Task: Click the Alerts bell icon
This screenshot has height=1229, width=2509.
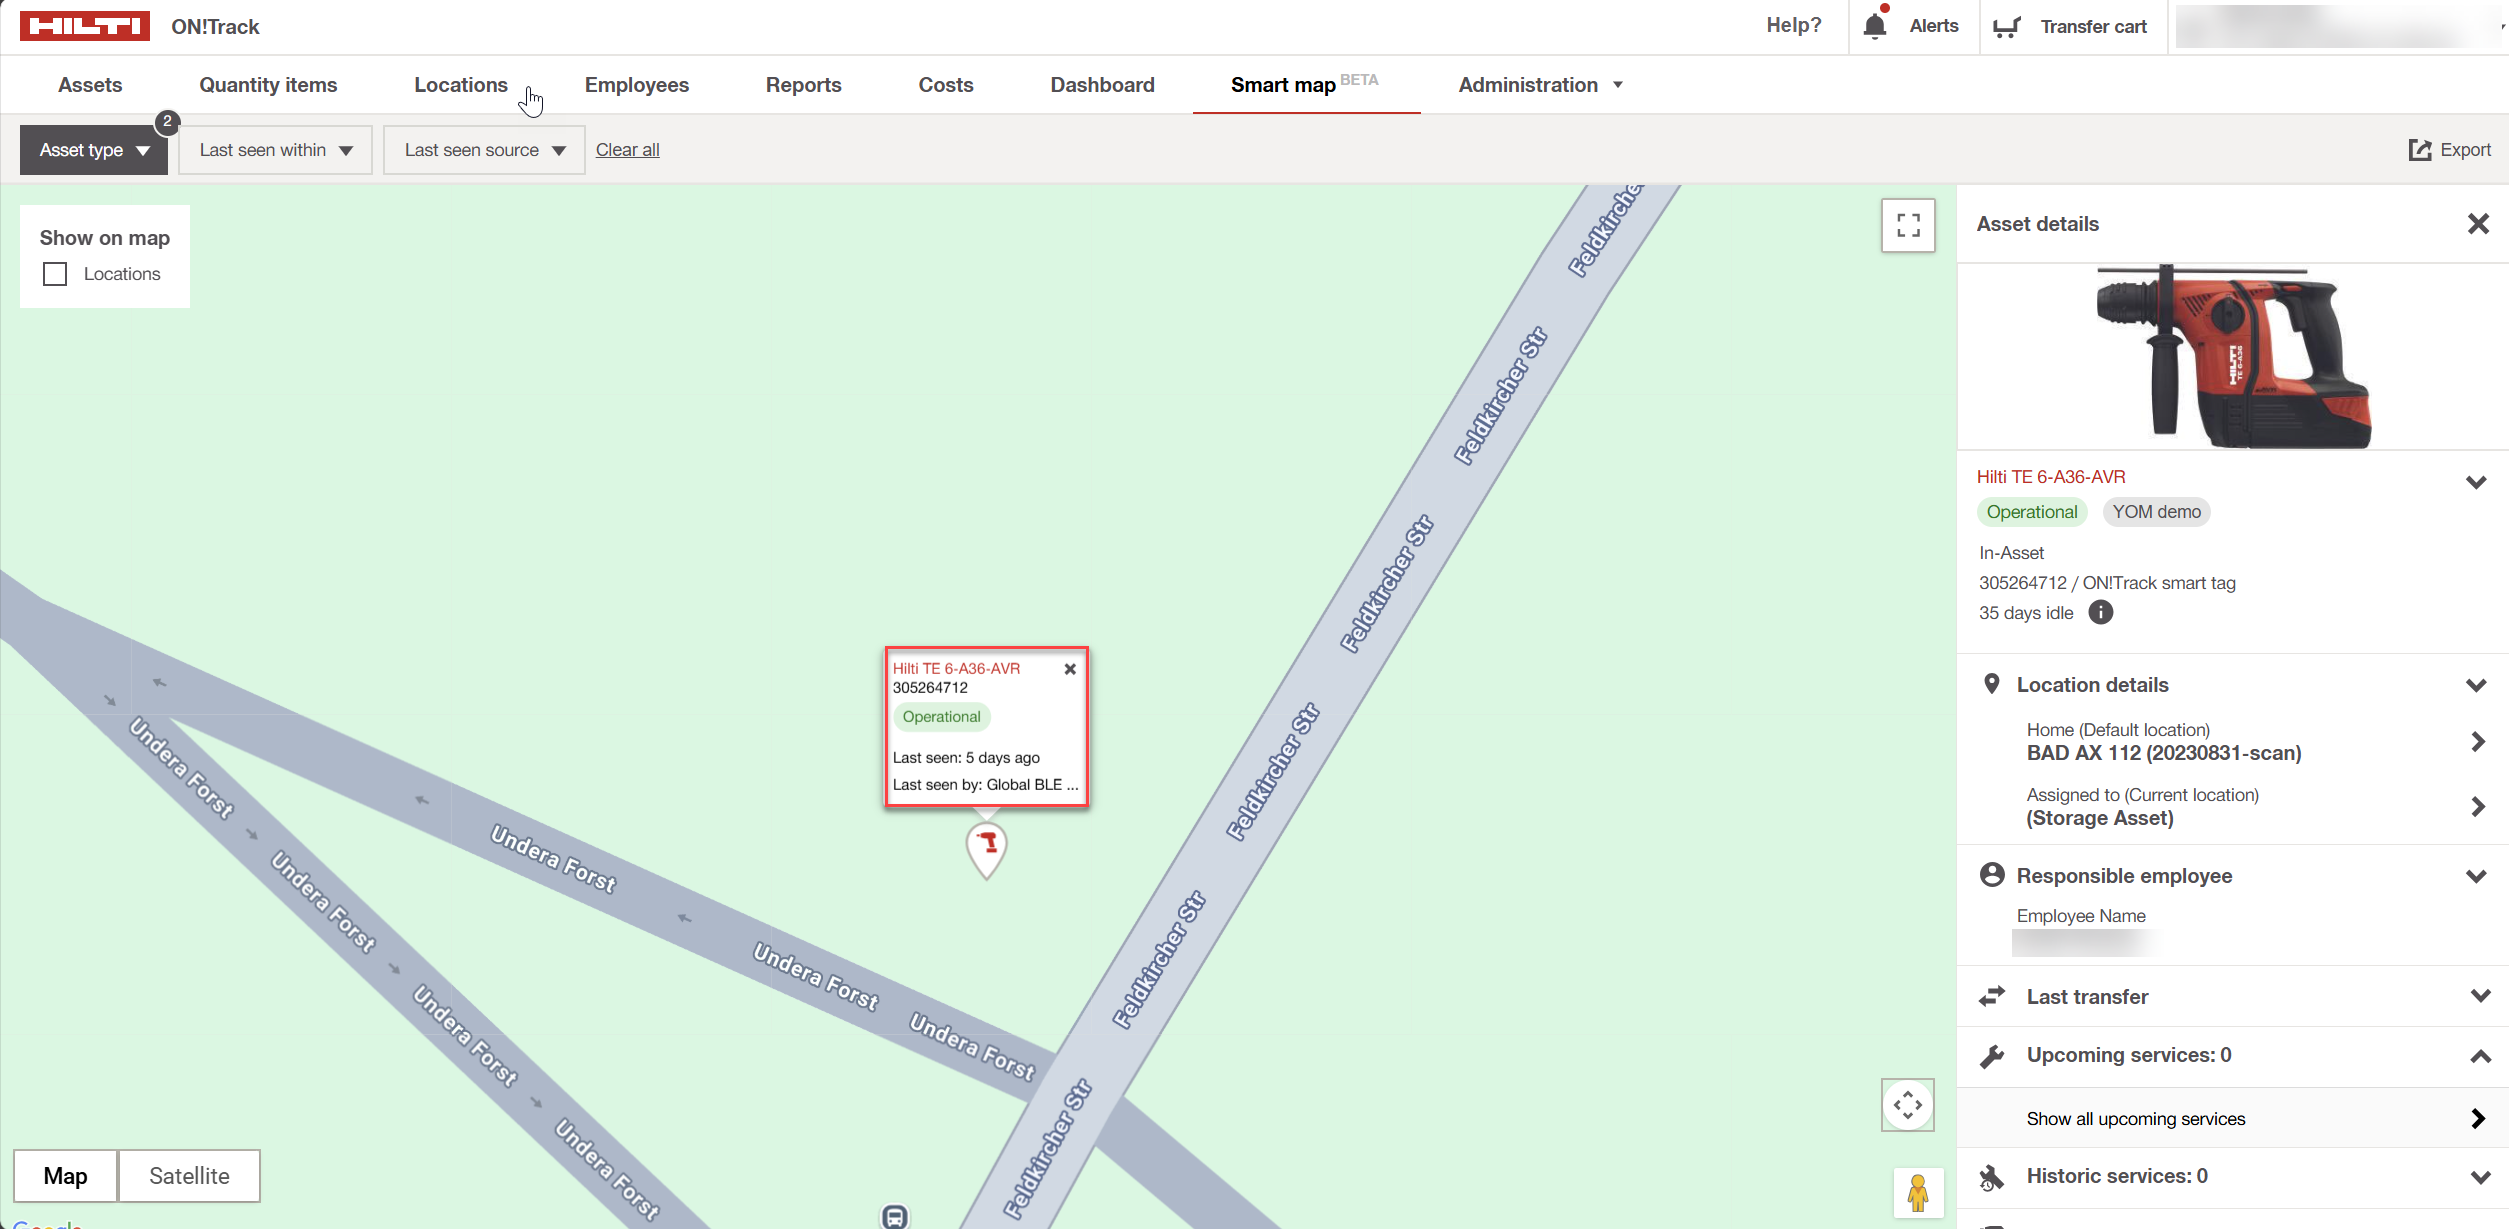Action: tap(1875, 26)
